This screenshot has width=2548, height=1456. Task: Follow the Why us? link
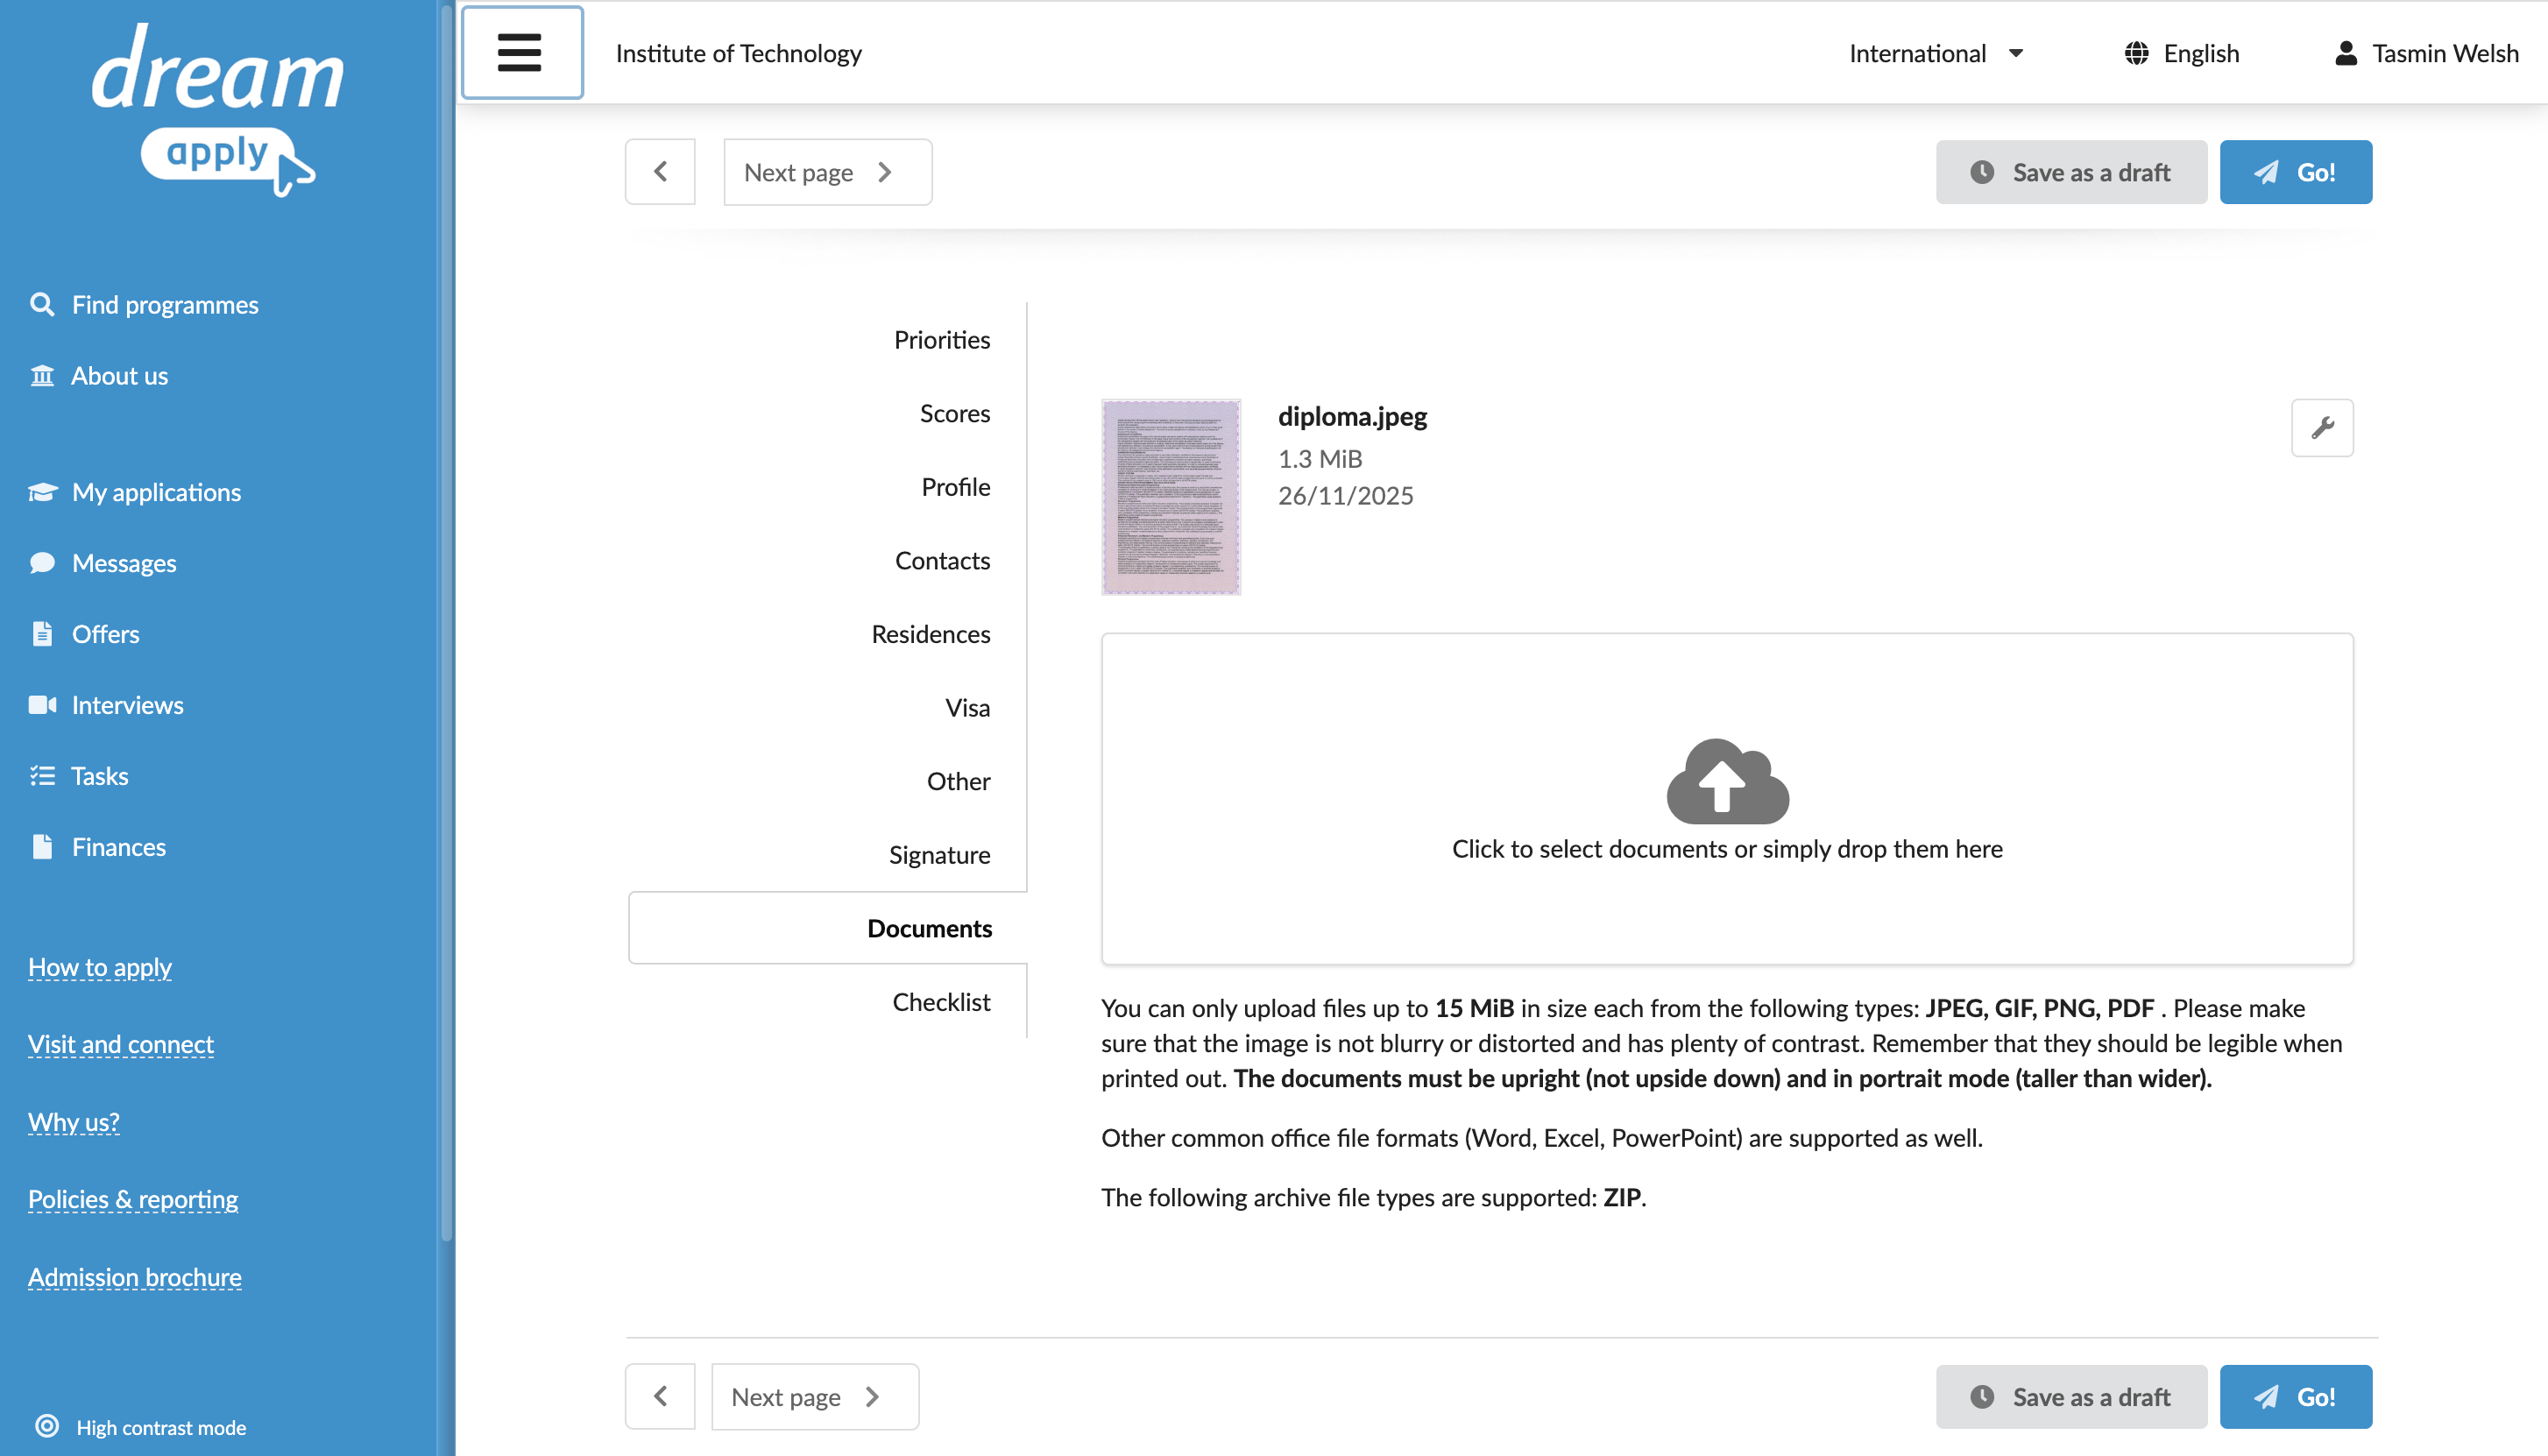74,1122
